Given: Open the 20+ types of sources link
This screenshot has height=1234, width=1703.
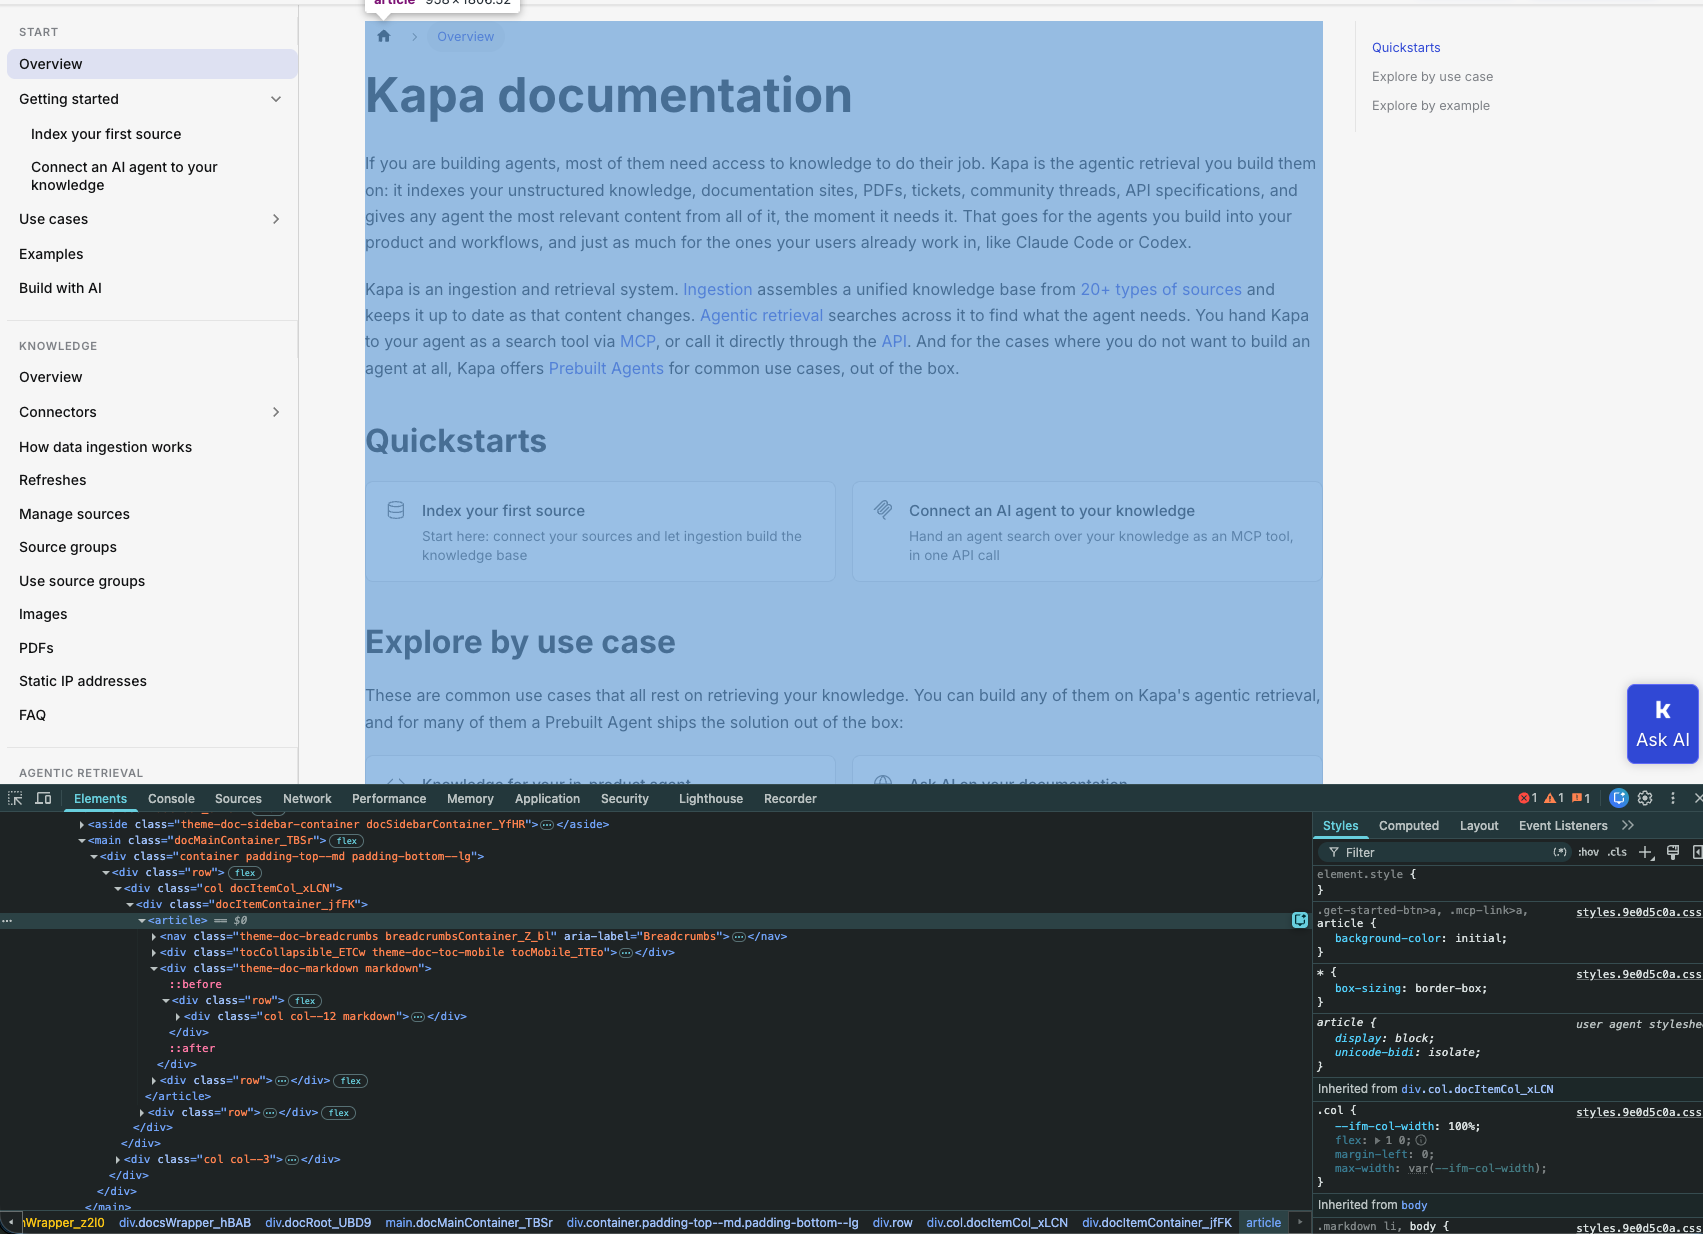Looking at the screenshot, I should tap(1161, 289).
